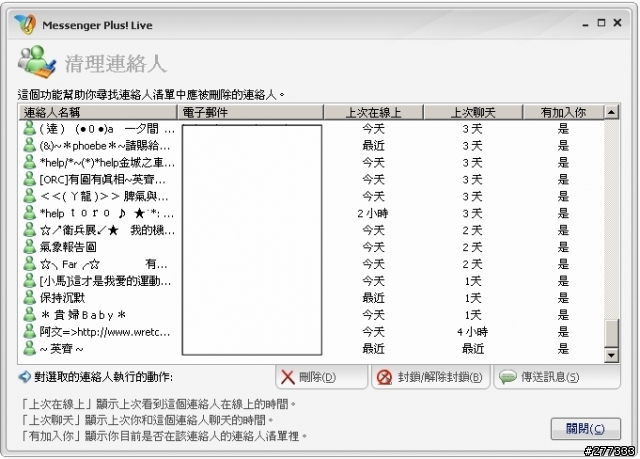Click the '2 小時' last online cell
The width and height of the screenshot is (640, 459).
click(x=373, y=213)
